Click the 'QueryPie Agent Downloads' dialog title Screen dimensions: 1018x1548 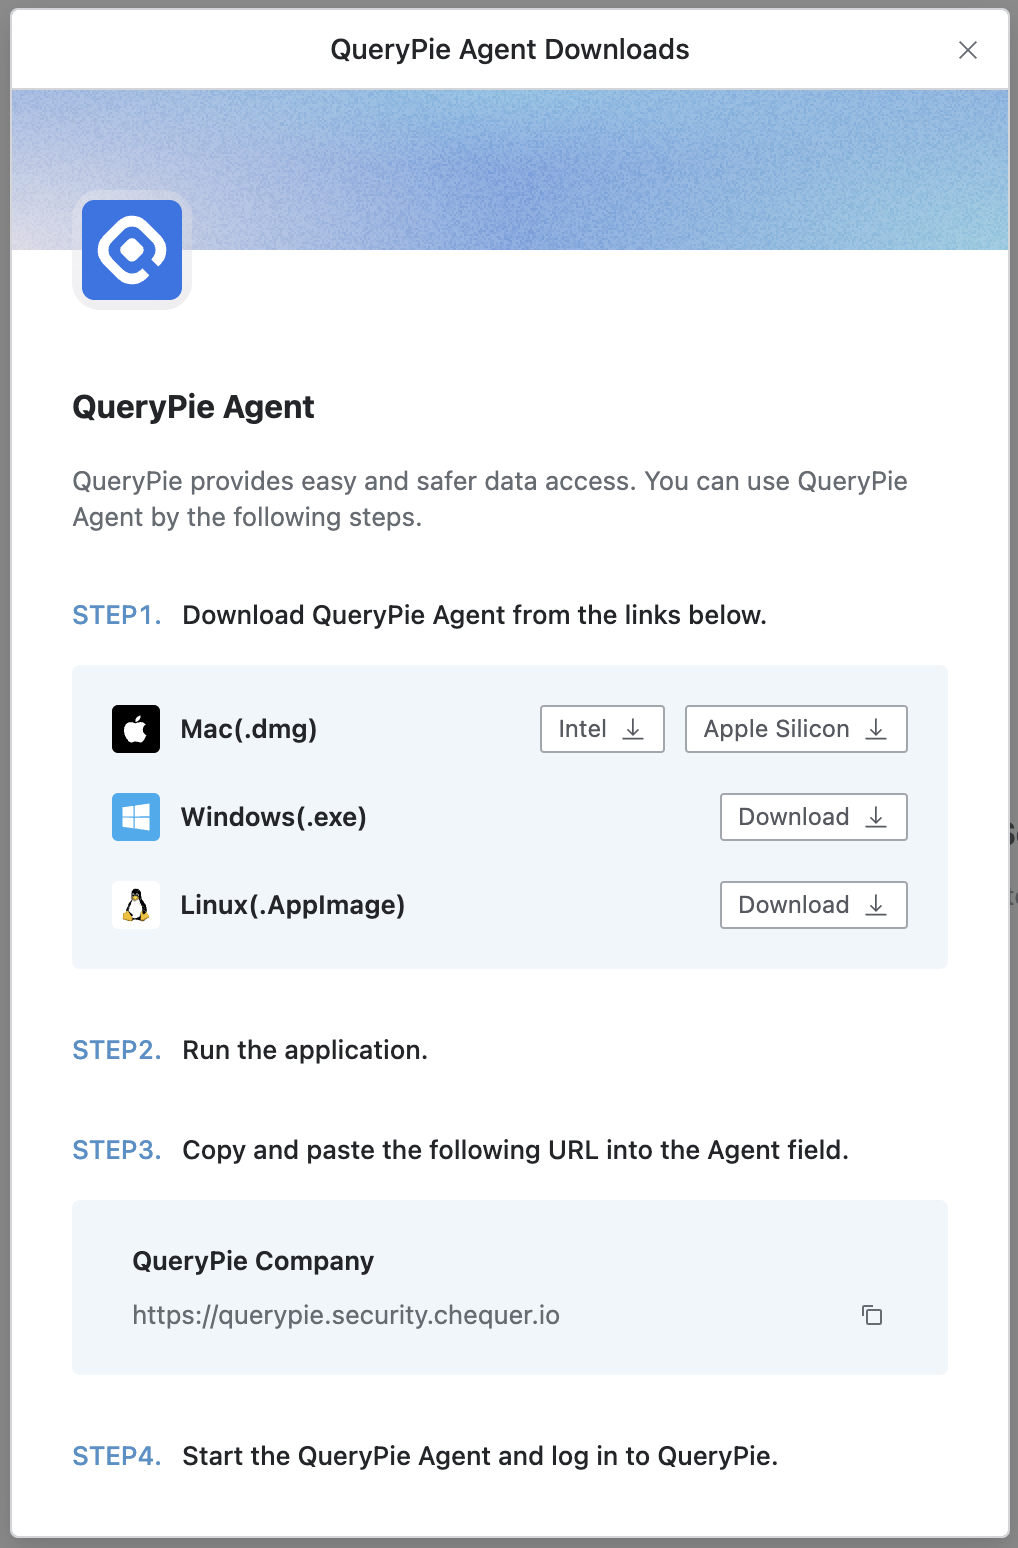pos(510,50)
